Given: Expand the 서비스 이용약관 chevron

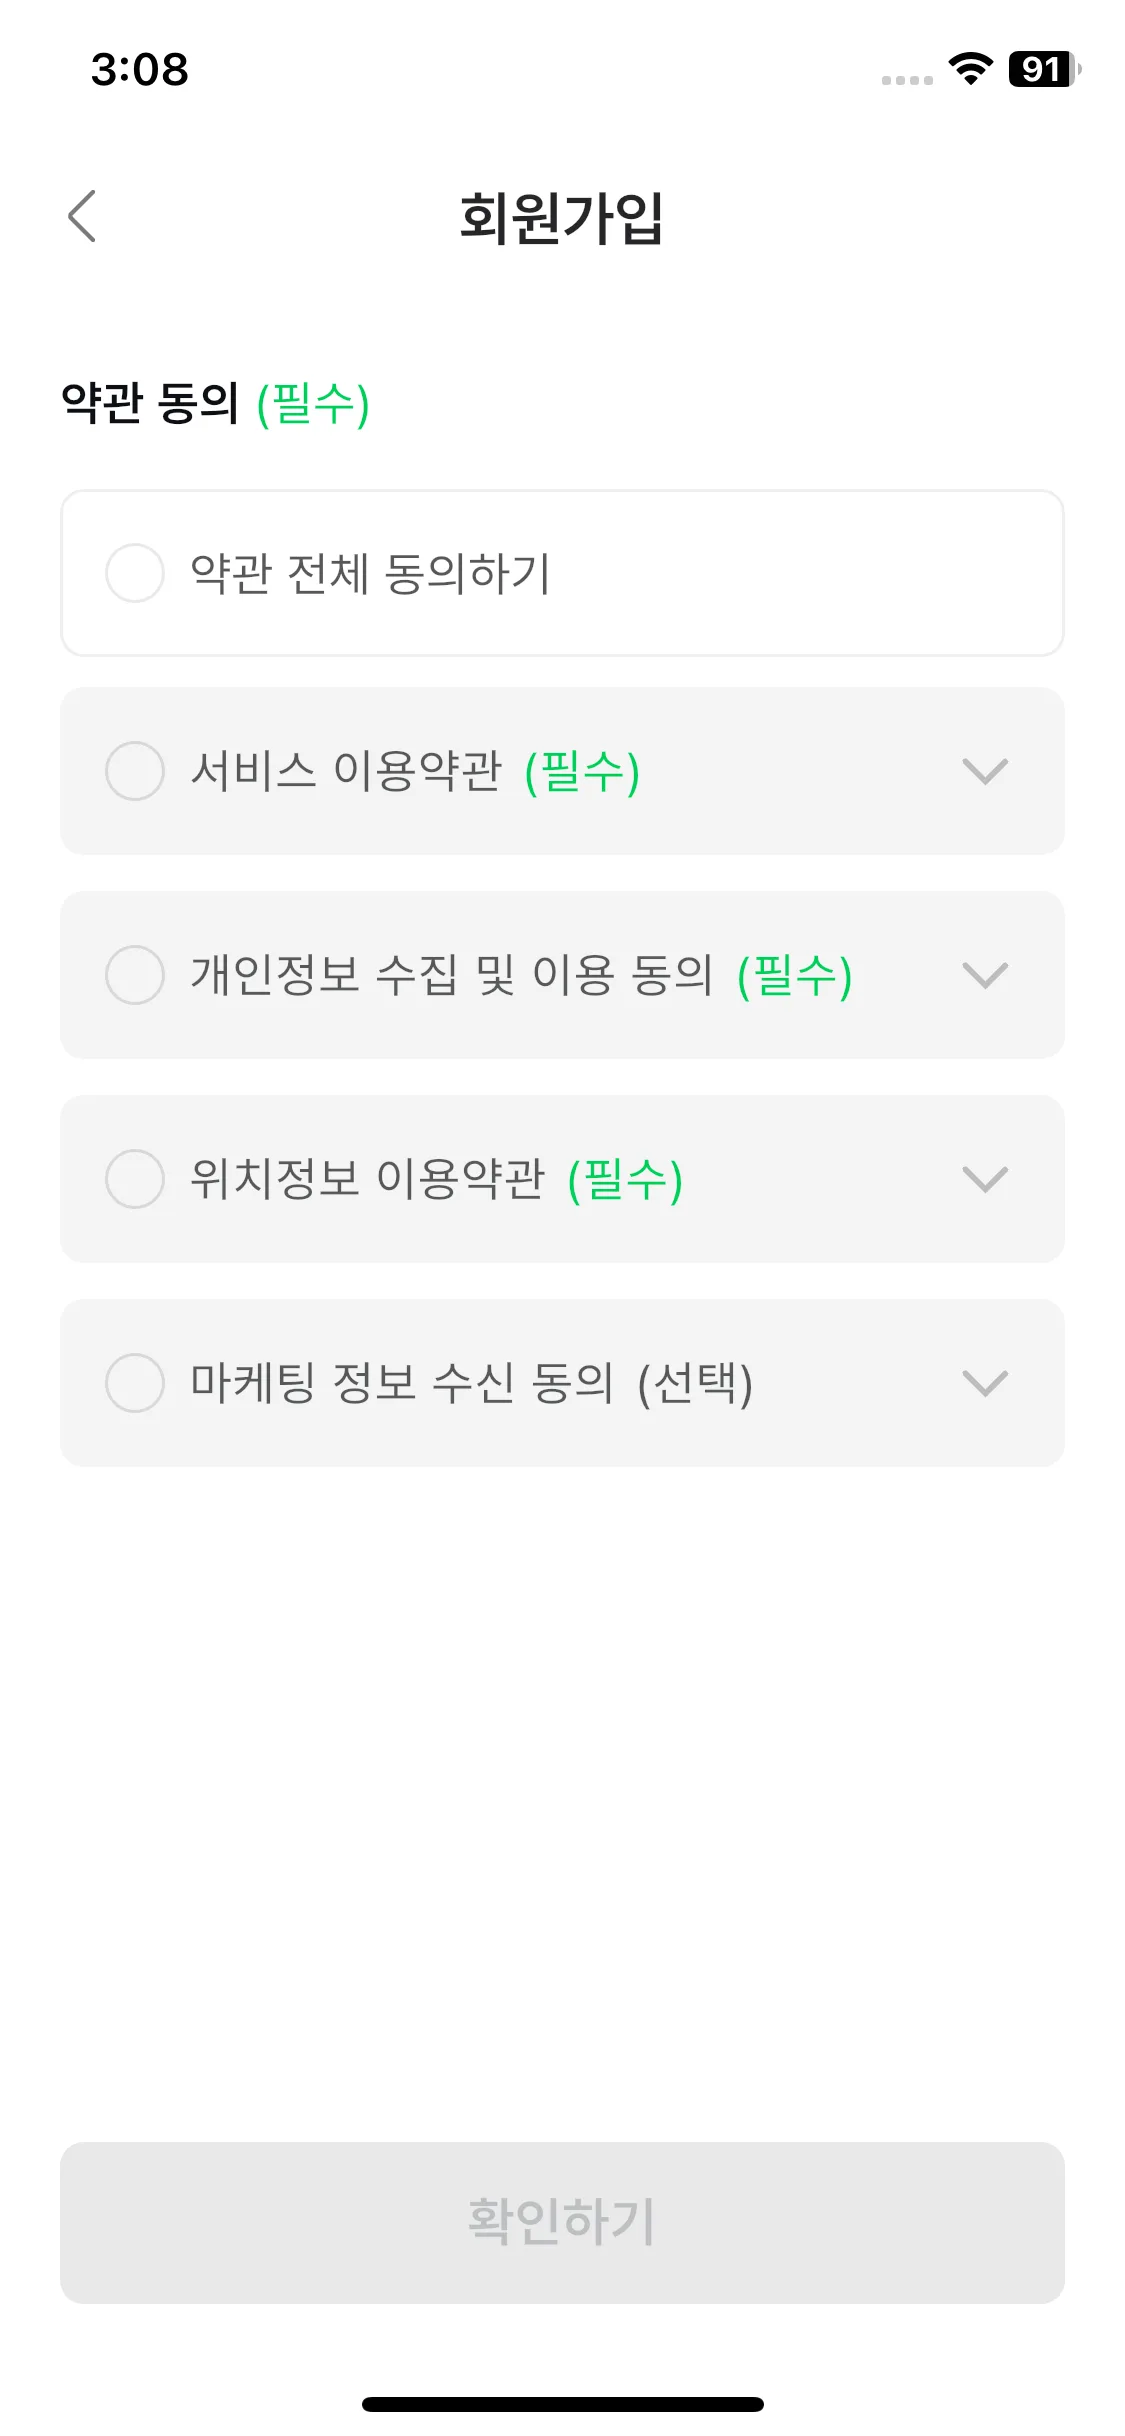Looking at the screenshot, I should click(985, 771).
